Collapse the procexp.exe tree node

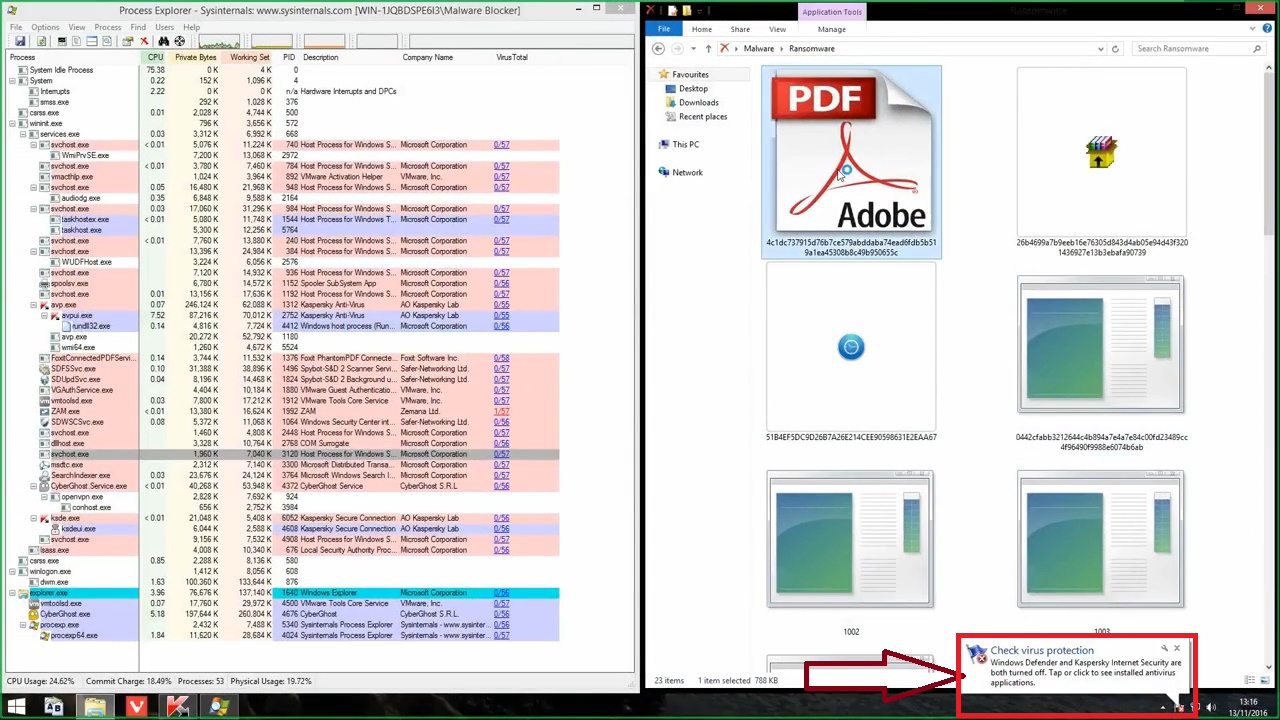point(23,625)
